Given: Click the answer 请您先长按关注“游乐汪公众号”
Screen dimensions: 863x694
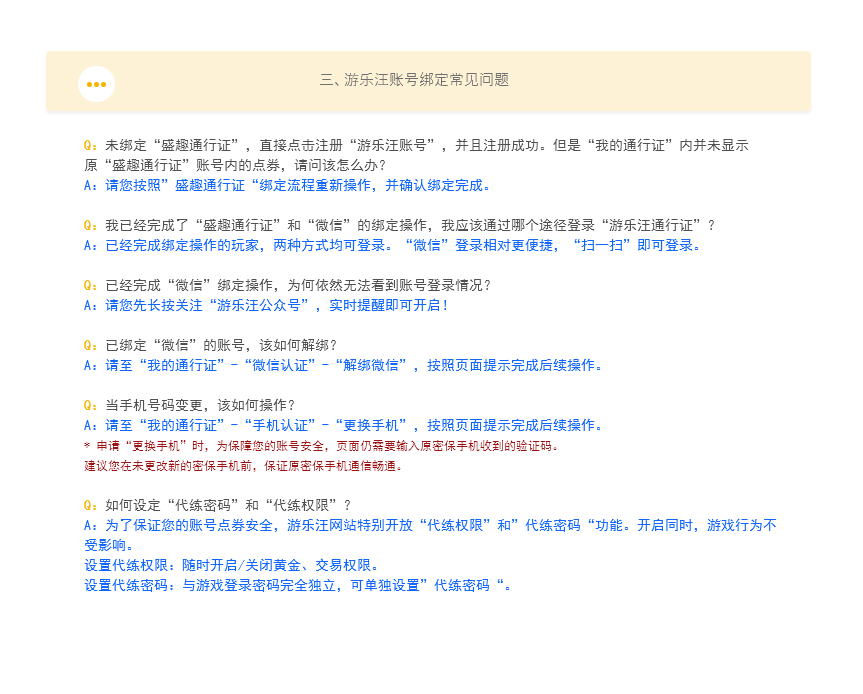Looking at the screenshot, I should click(x=266, y=305).
